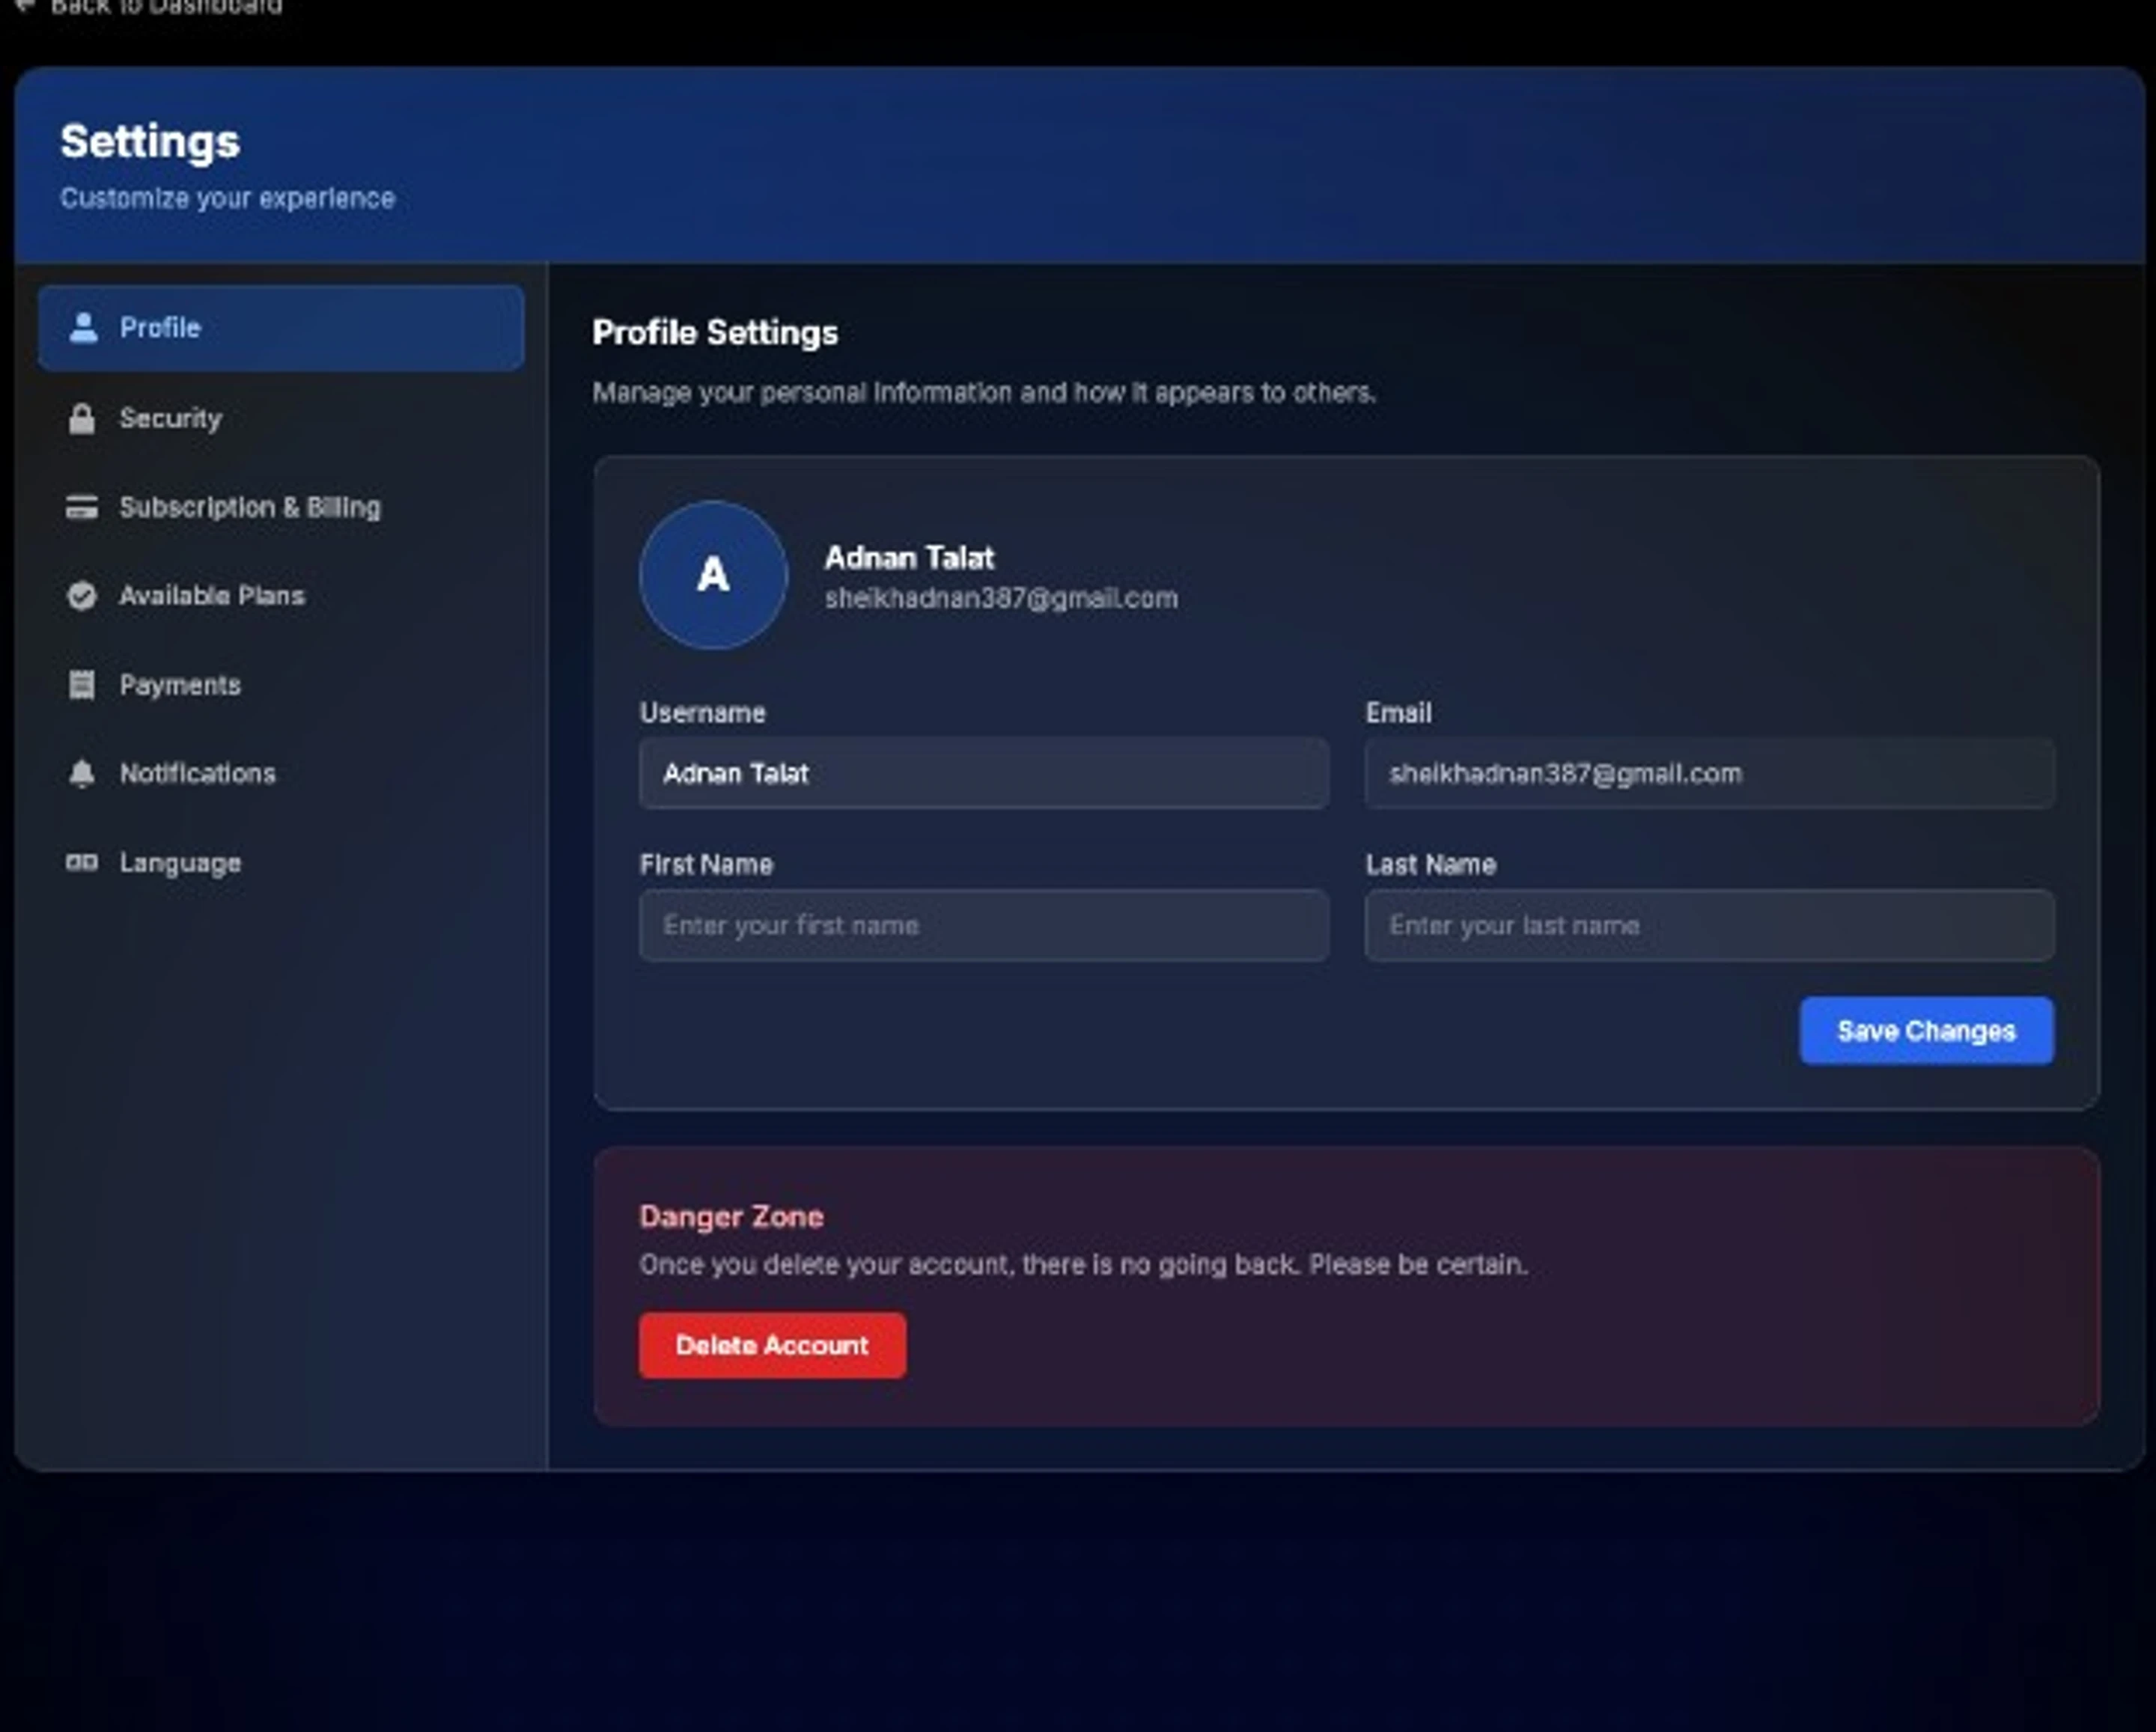2156x1732 pixels.
Task: Click the Last Name input field
Action: (1710, 925)
